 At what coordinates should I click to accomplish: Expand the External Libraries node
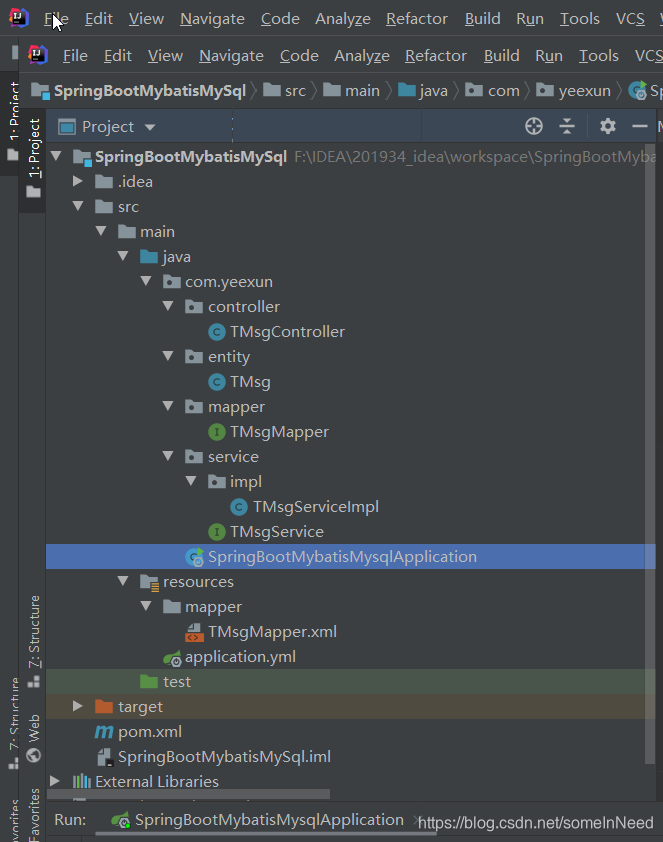[55, 781]
